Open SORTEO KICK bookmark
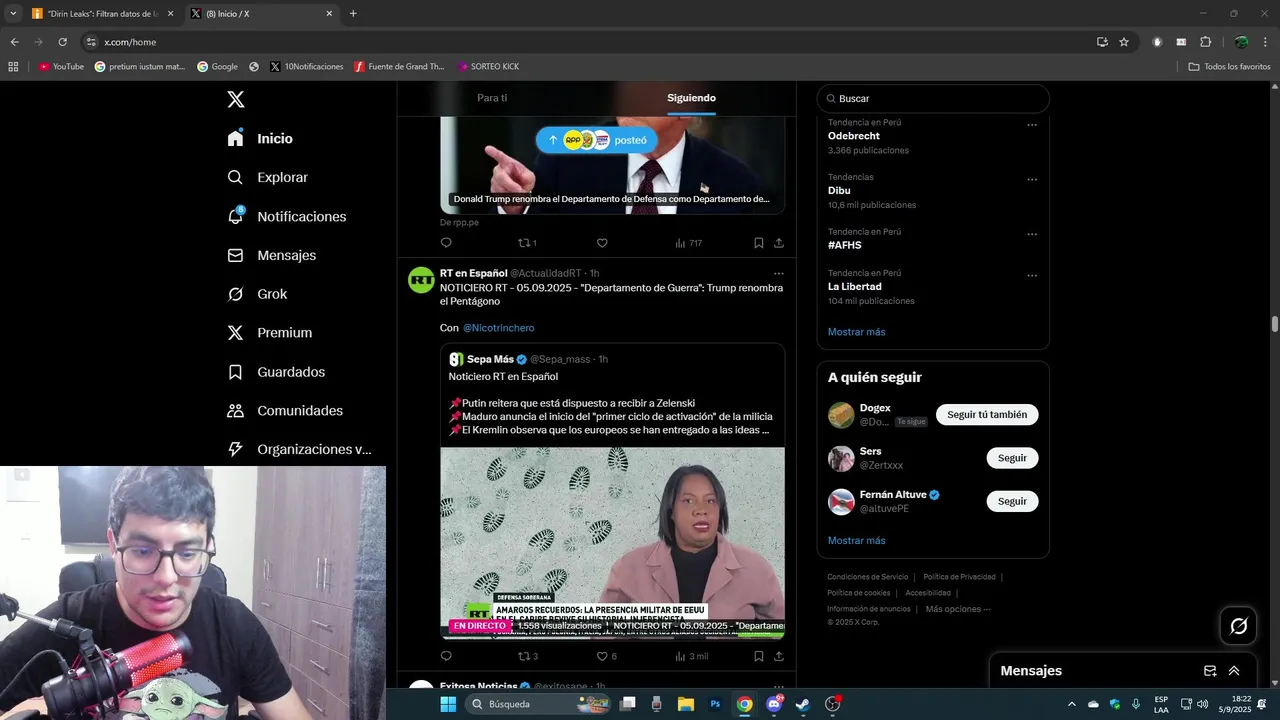 [x=488, y=67]
